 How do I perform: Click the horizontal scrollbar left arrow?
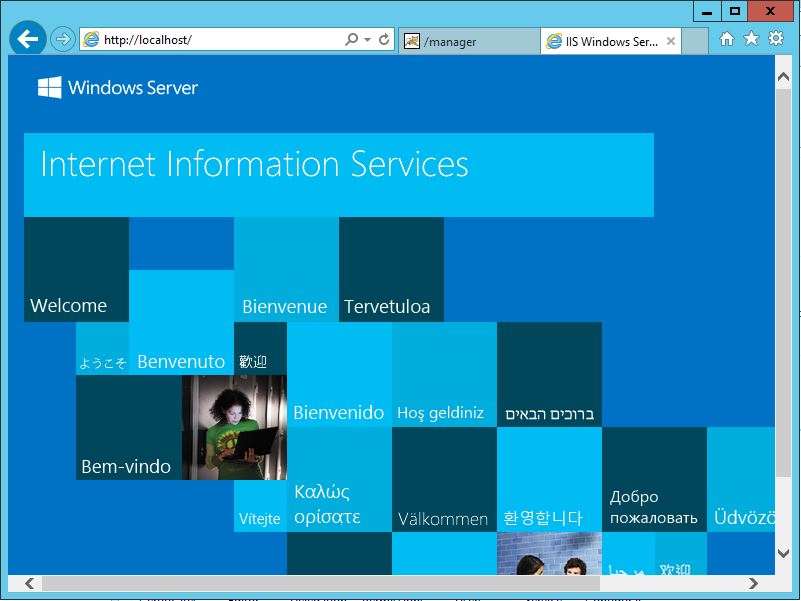tap(30, 583)
